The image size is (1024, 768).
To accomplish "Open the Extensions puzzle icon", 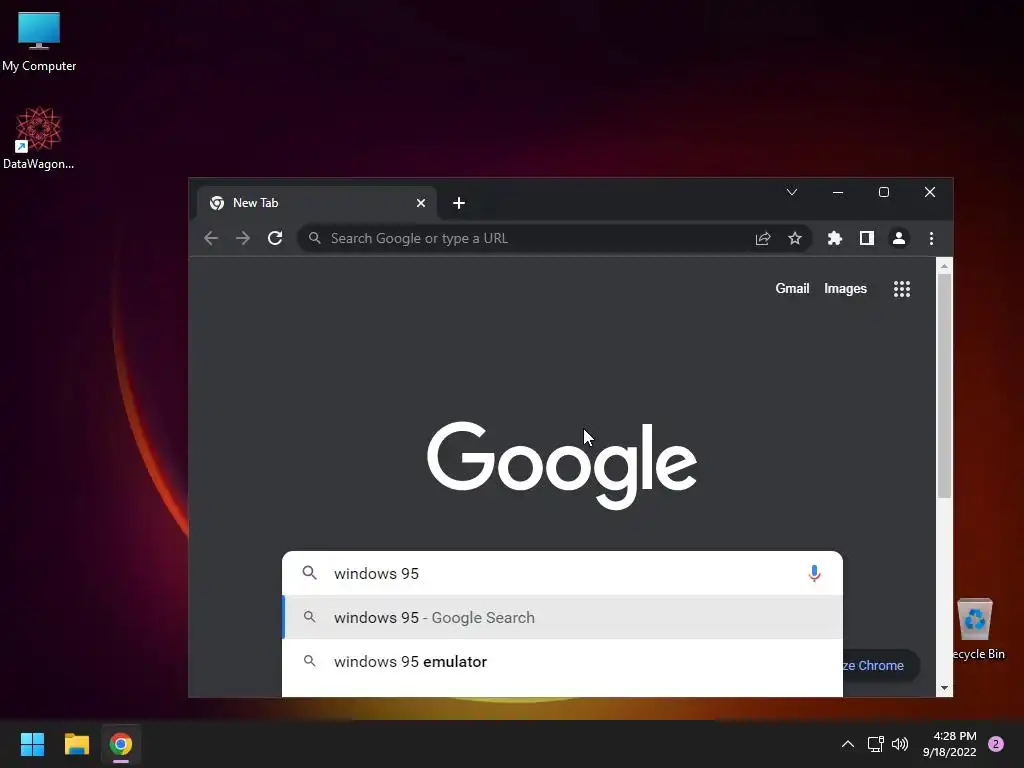I will pos(835,238).
